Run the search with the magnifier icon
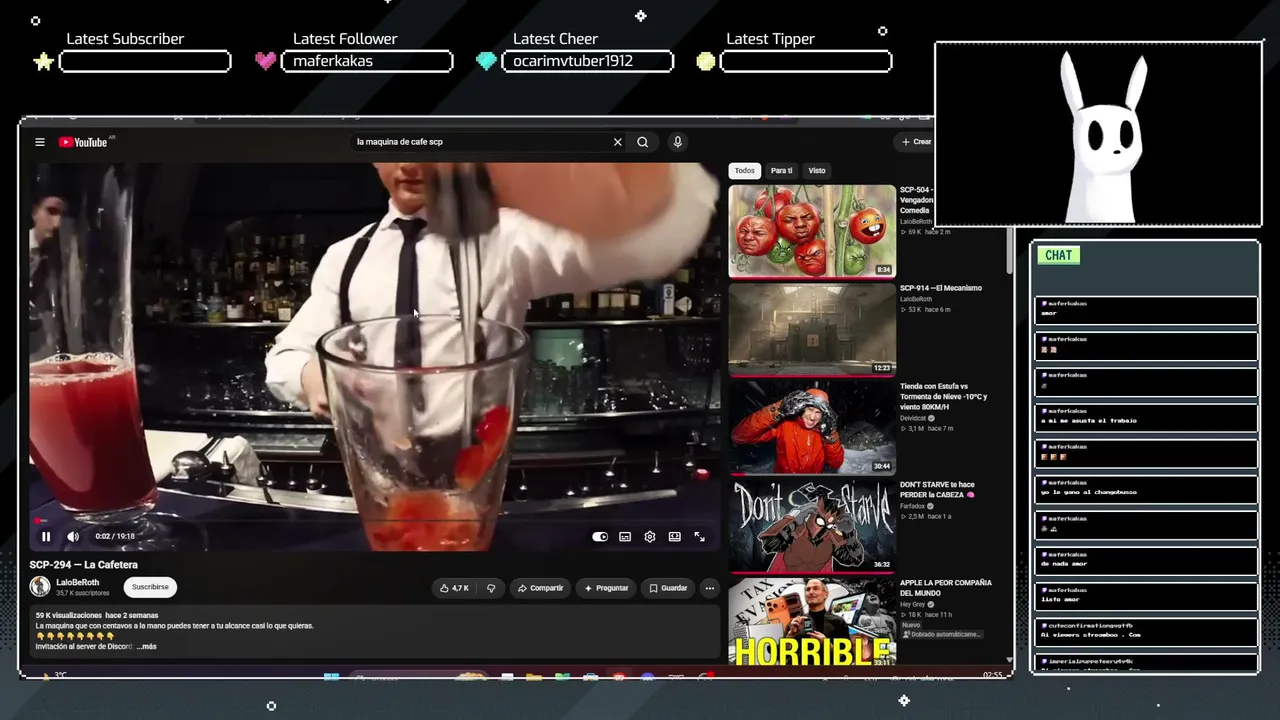This screenshot has width=1280, height=720. [x=643, y=142]
